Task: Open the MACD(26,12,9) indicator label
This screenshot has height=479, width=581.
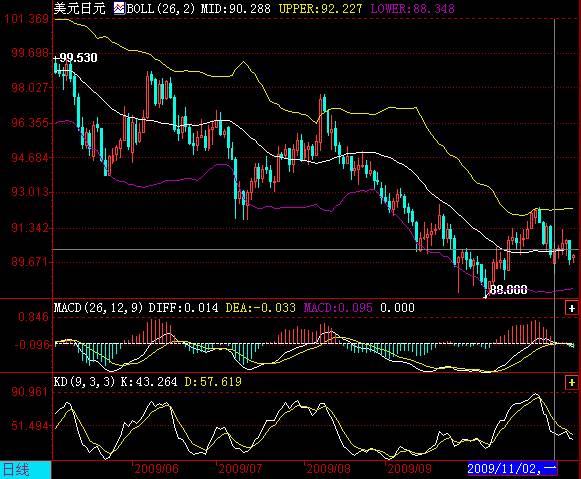Action: click(99, 307)
